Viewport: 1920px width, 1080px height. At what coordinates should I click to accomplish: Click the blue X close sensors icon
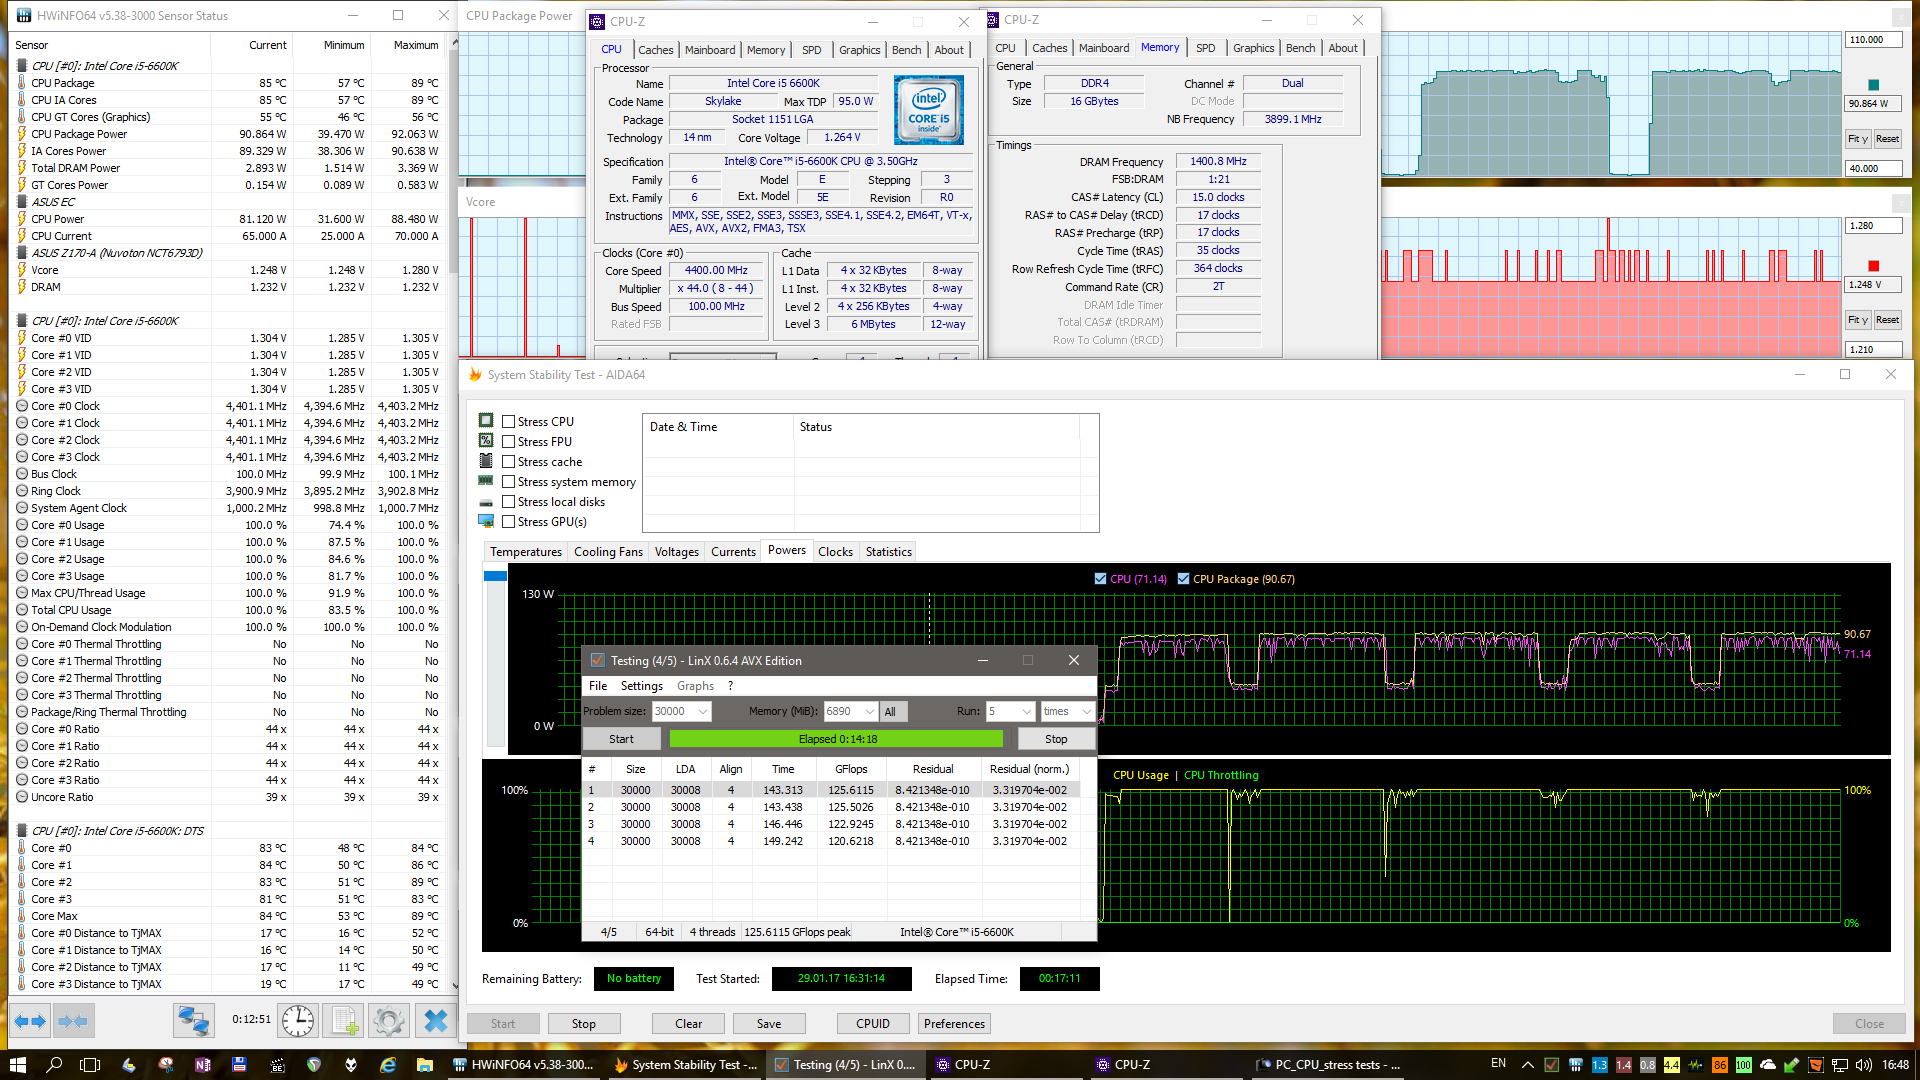click(x=435, y=1021)
